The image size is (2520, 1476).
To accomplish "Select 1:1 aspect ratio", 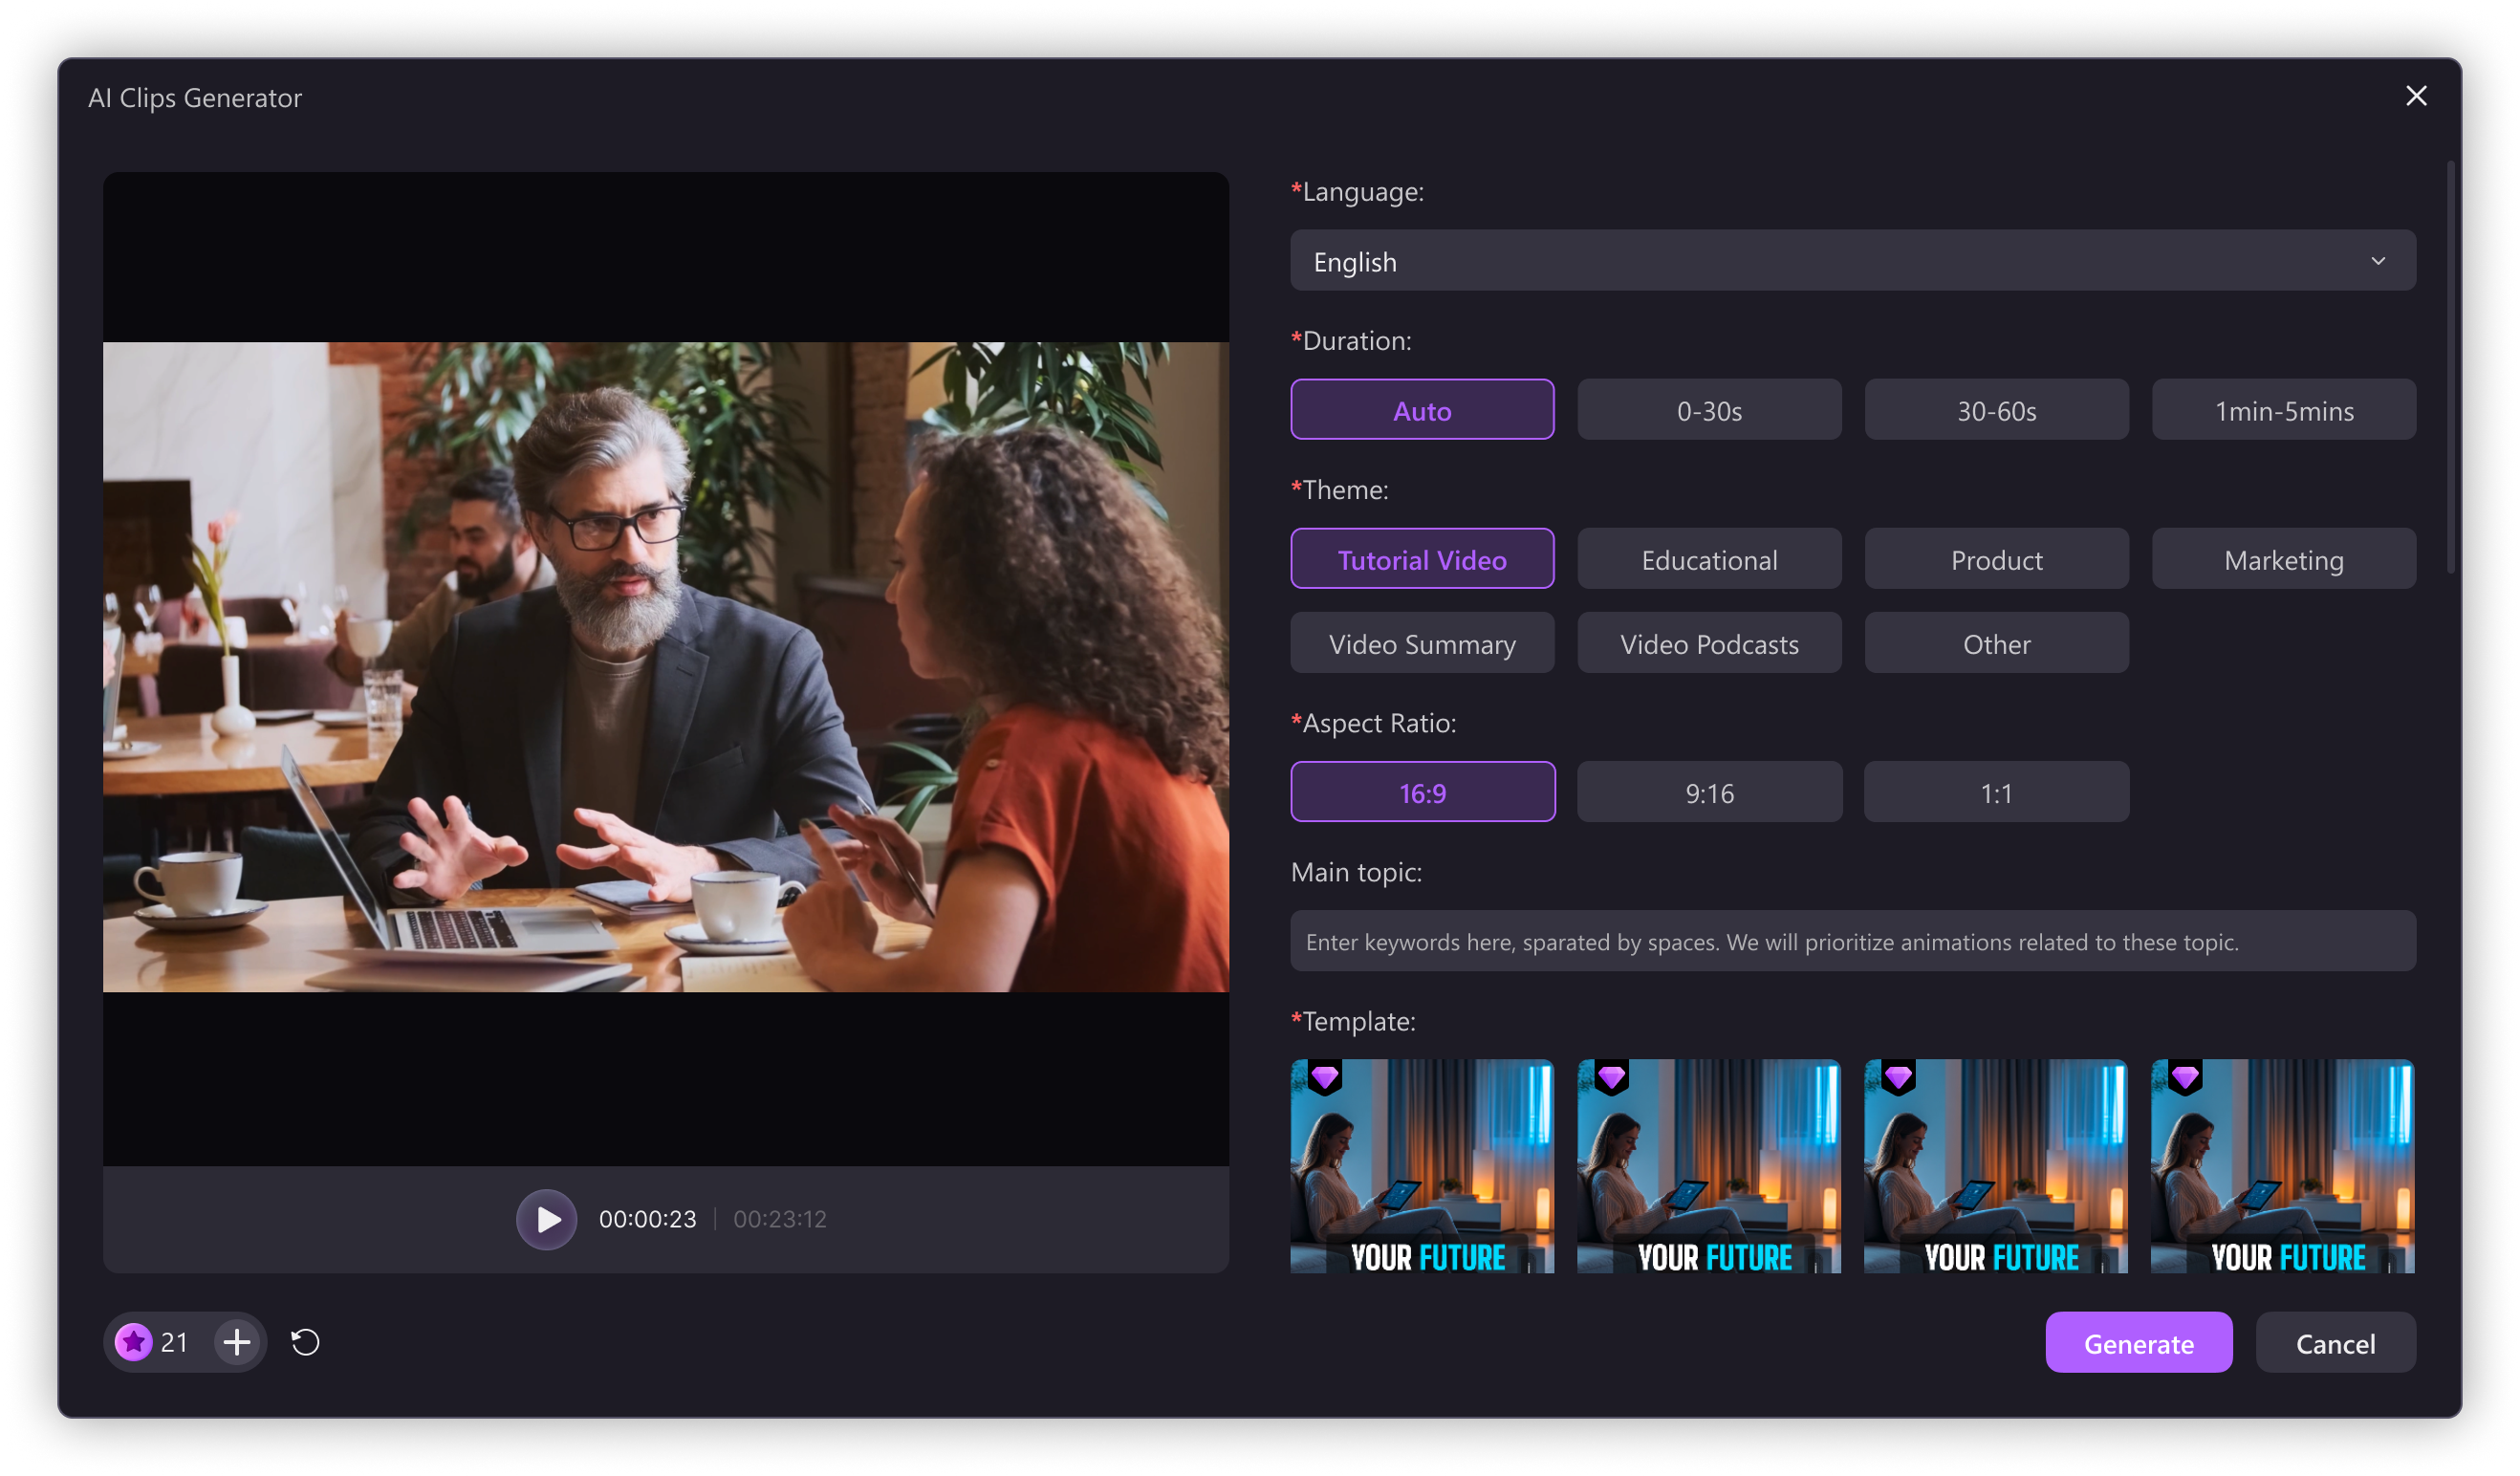I will click(x=1996, y=792).
